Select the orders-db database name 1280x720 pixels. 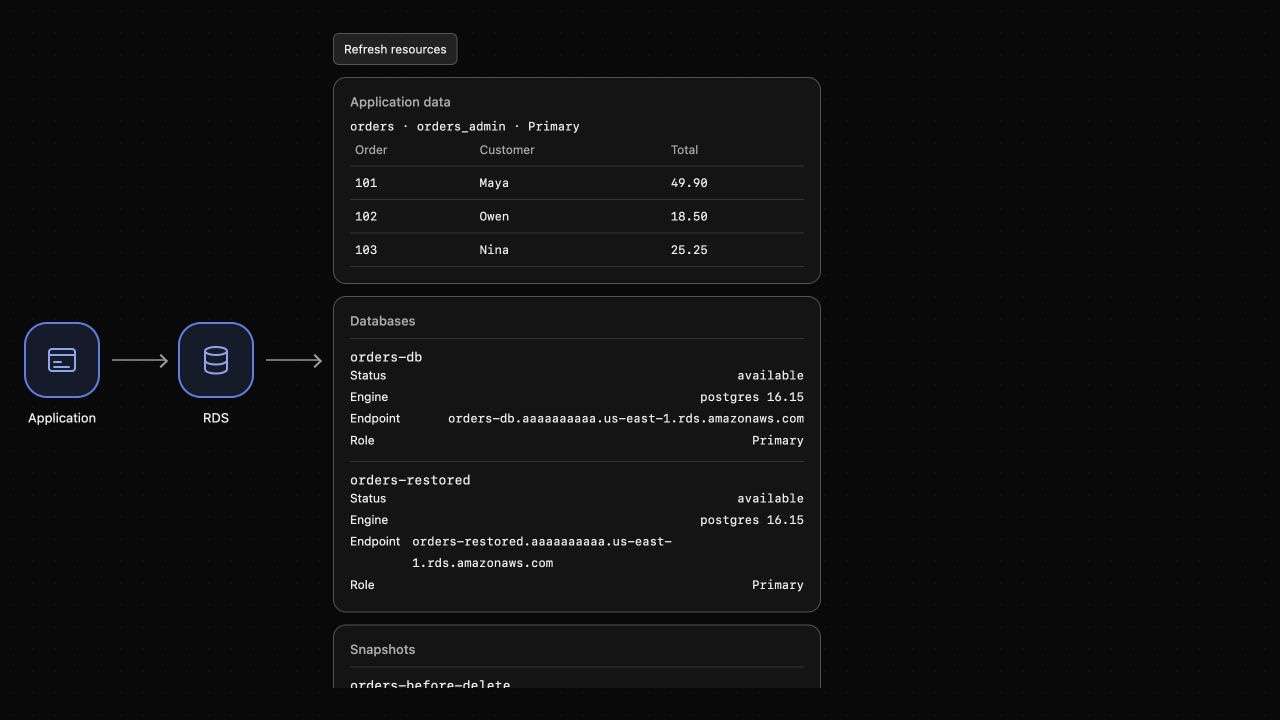pyautogui.click(x=386, y=357)
